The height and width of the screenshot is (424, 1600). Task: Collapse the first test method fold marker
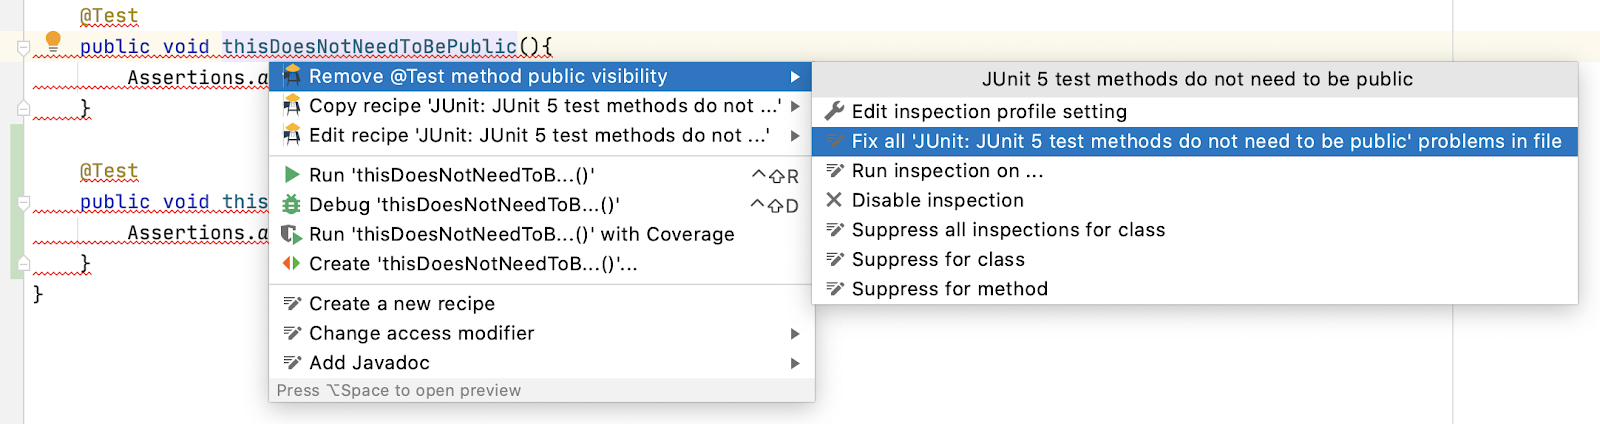23,47
